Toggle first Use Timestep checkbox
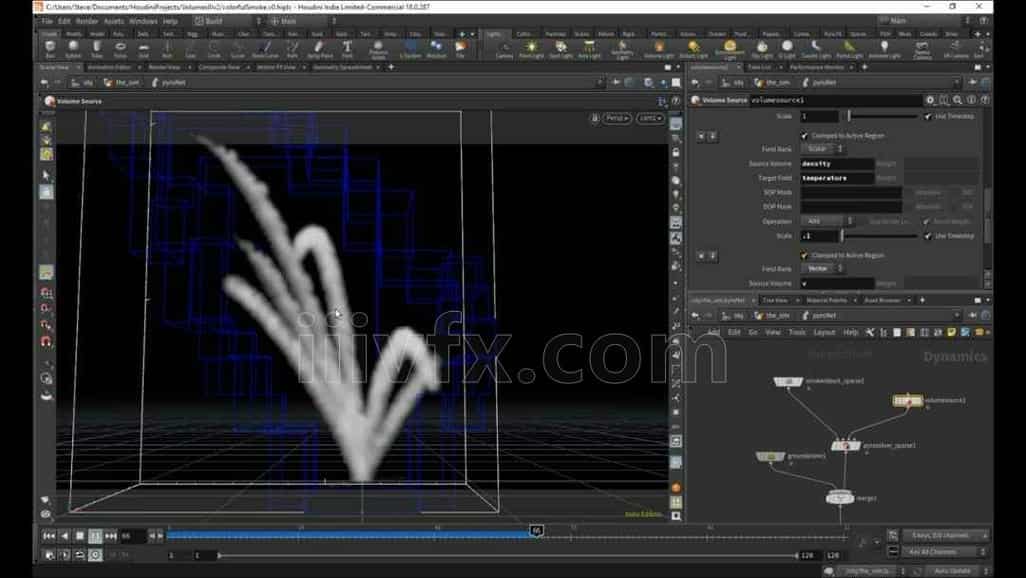This screenshot has width=1026, height=578. [x=927, y=116]
